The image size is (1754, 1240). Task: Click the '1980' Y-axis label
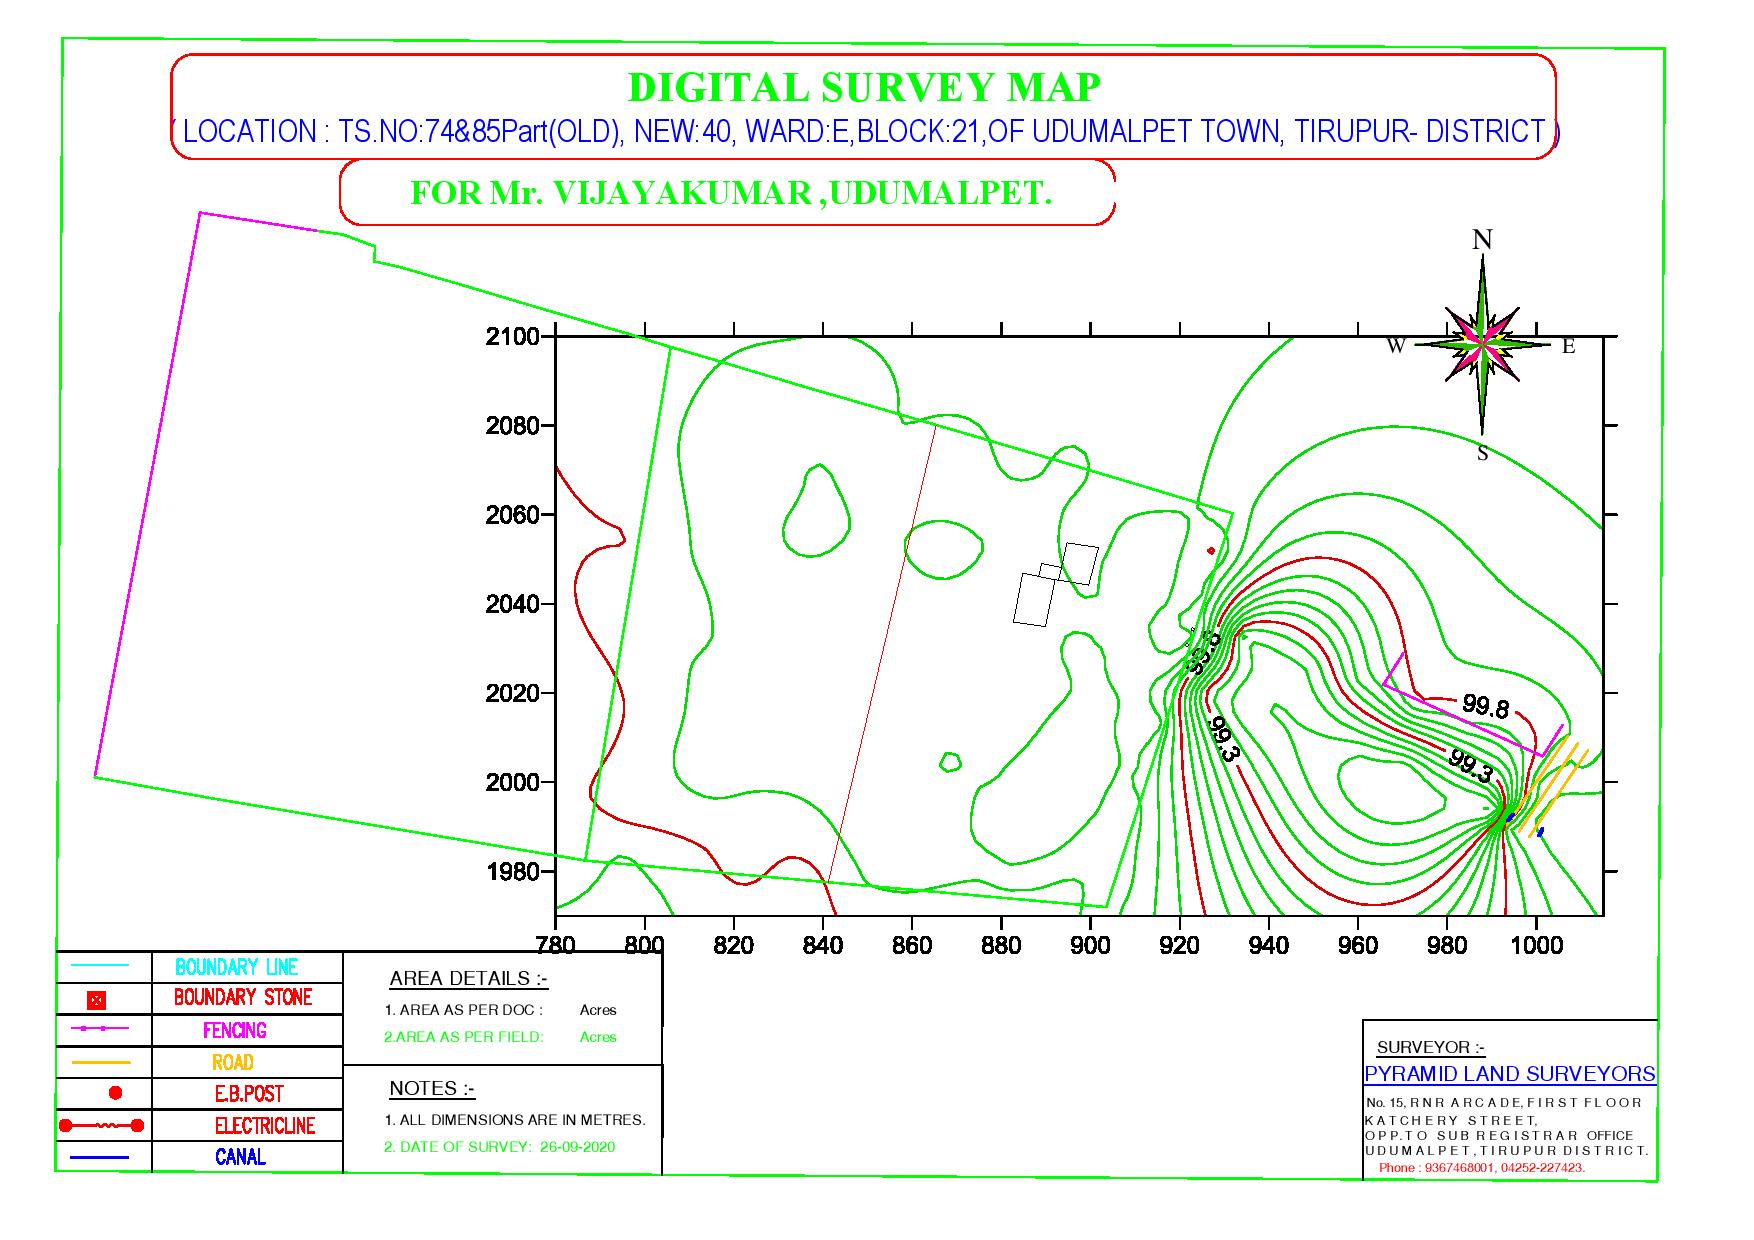[x=513, y=871]
